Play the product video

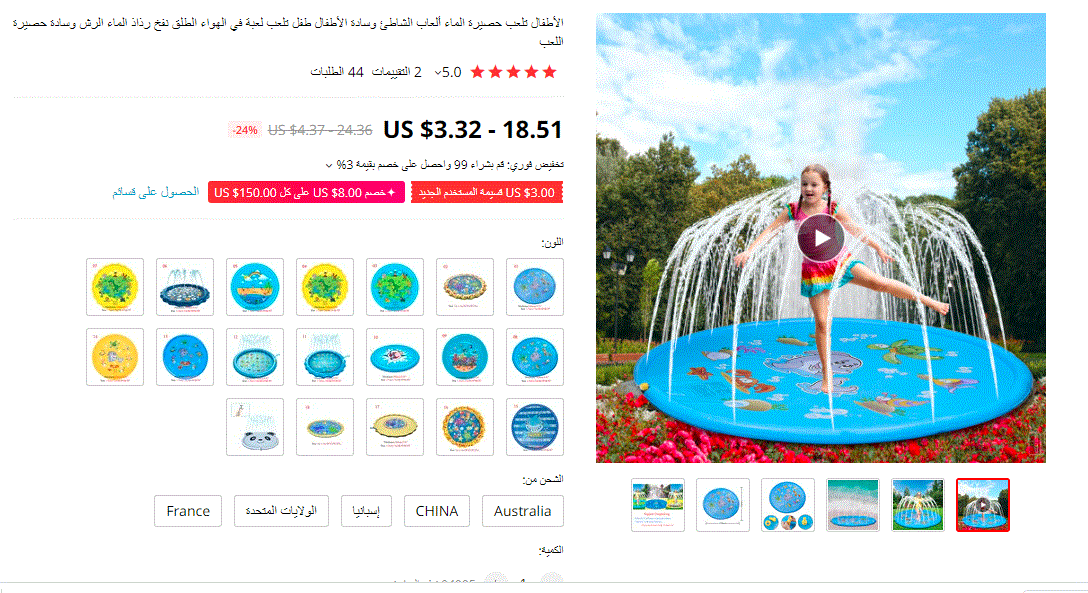tap(821, 238)
